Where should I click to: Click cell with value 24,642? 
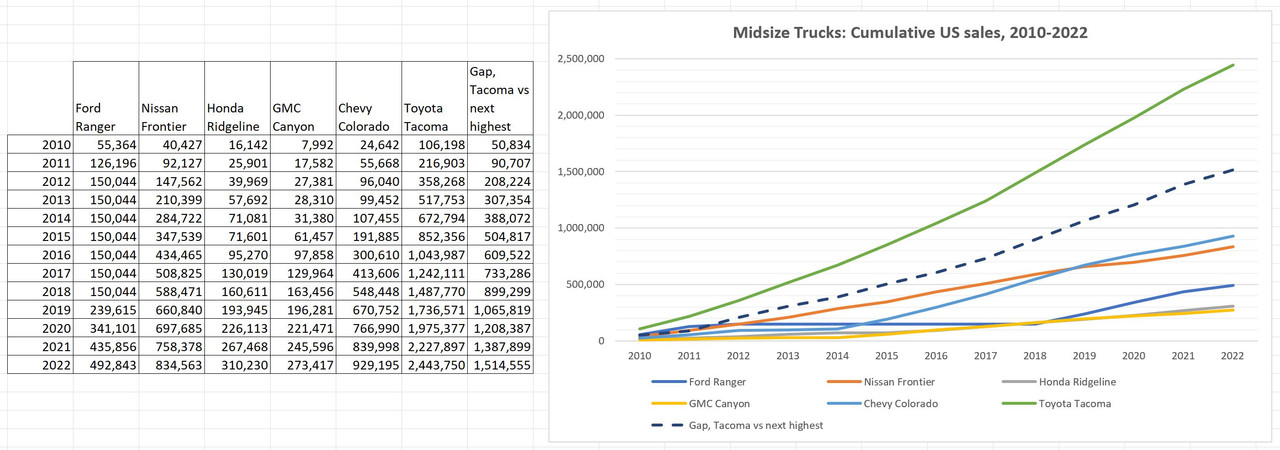(x=368, y=145)
